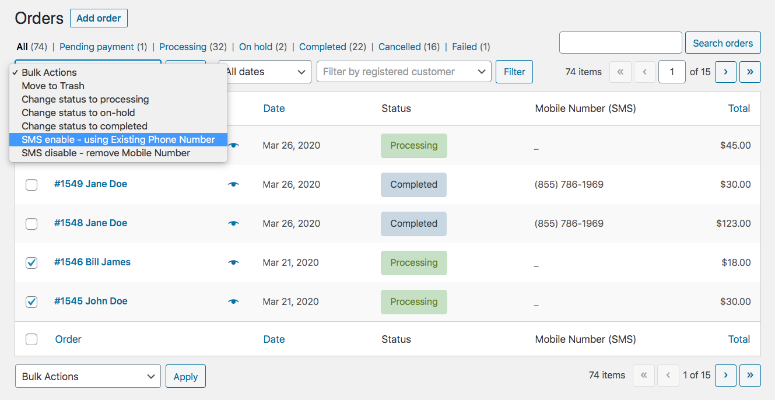This screenshot has width=775, height=400.
Task: Open order #1546 Bill James
Action: (x=92, y=262)
